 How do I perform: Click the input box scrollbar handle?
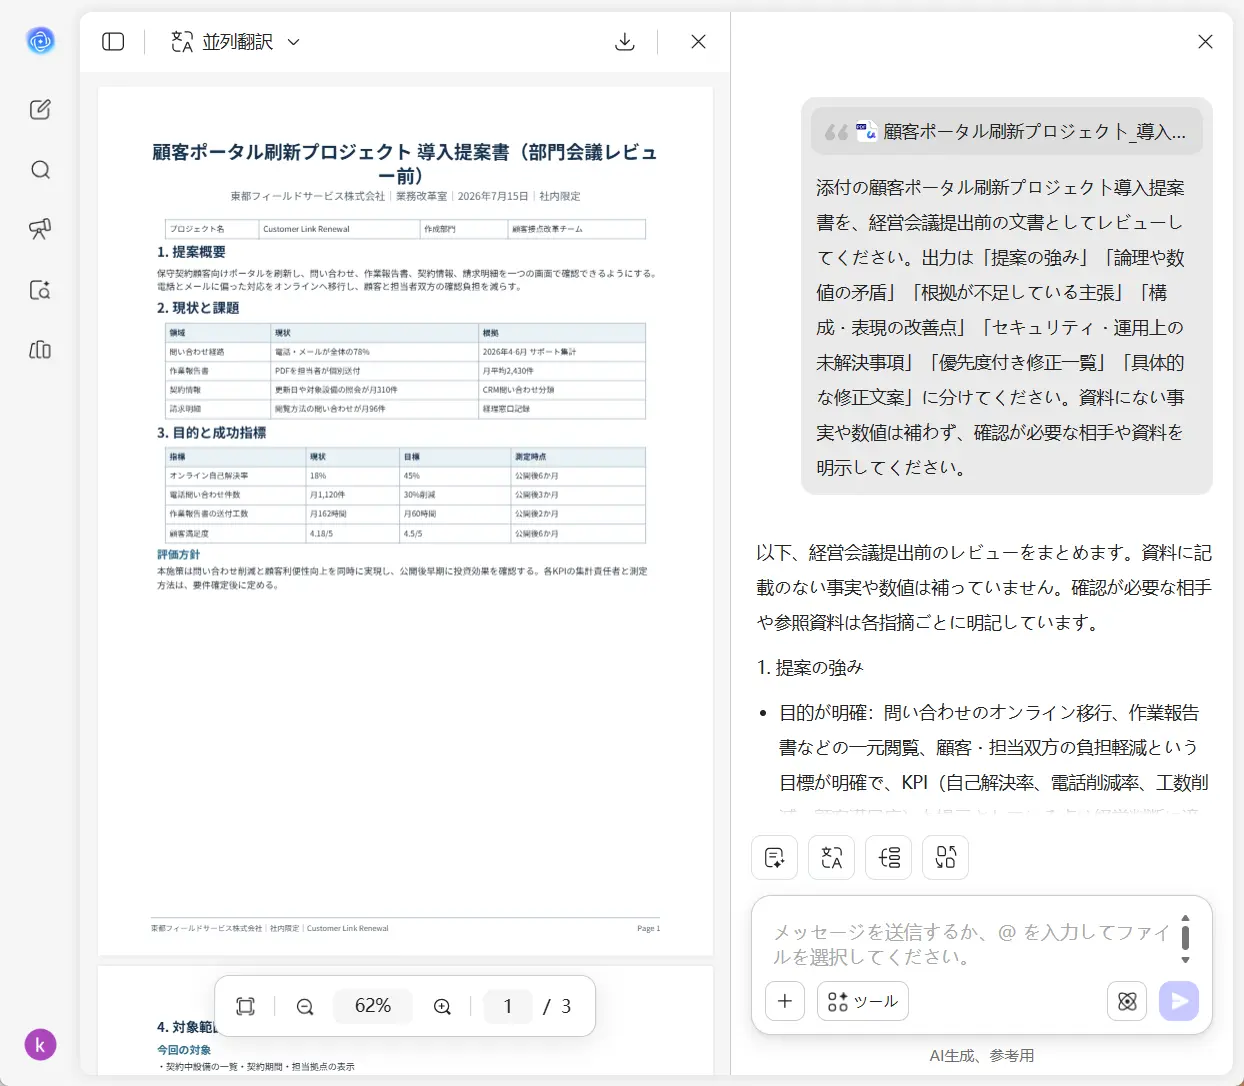(1185, 937)
